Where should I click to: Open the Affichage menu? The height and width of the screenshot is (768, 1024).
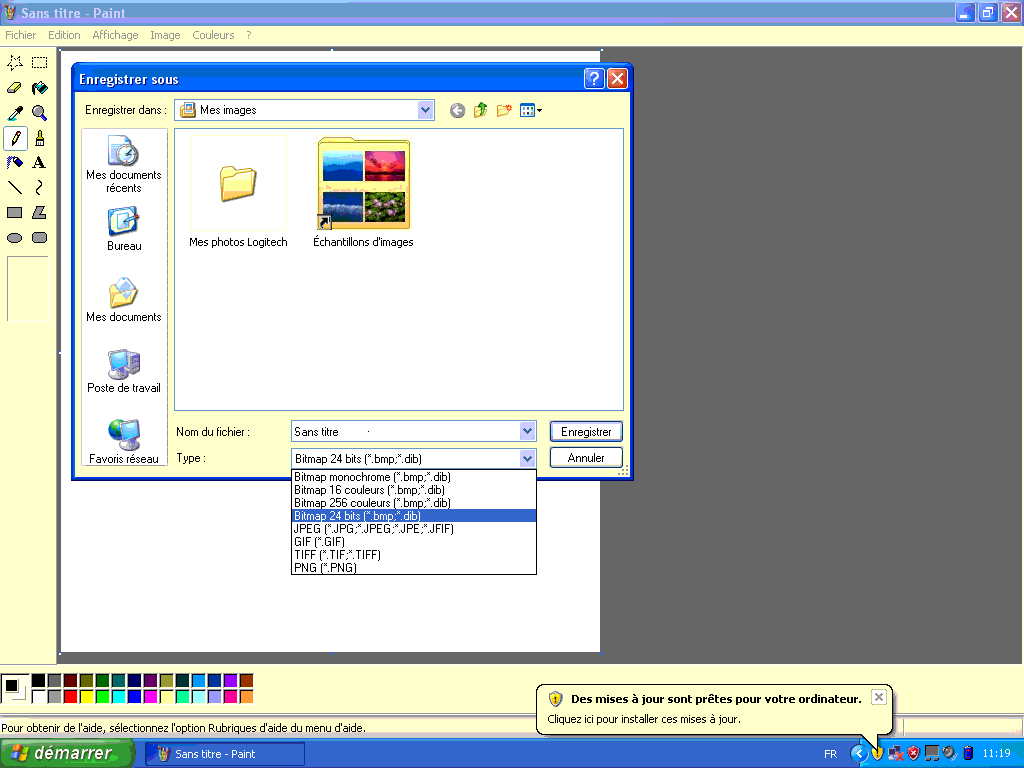tap(115, 35)
